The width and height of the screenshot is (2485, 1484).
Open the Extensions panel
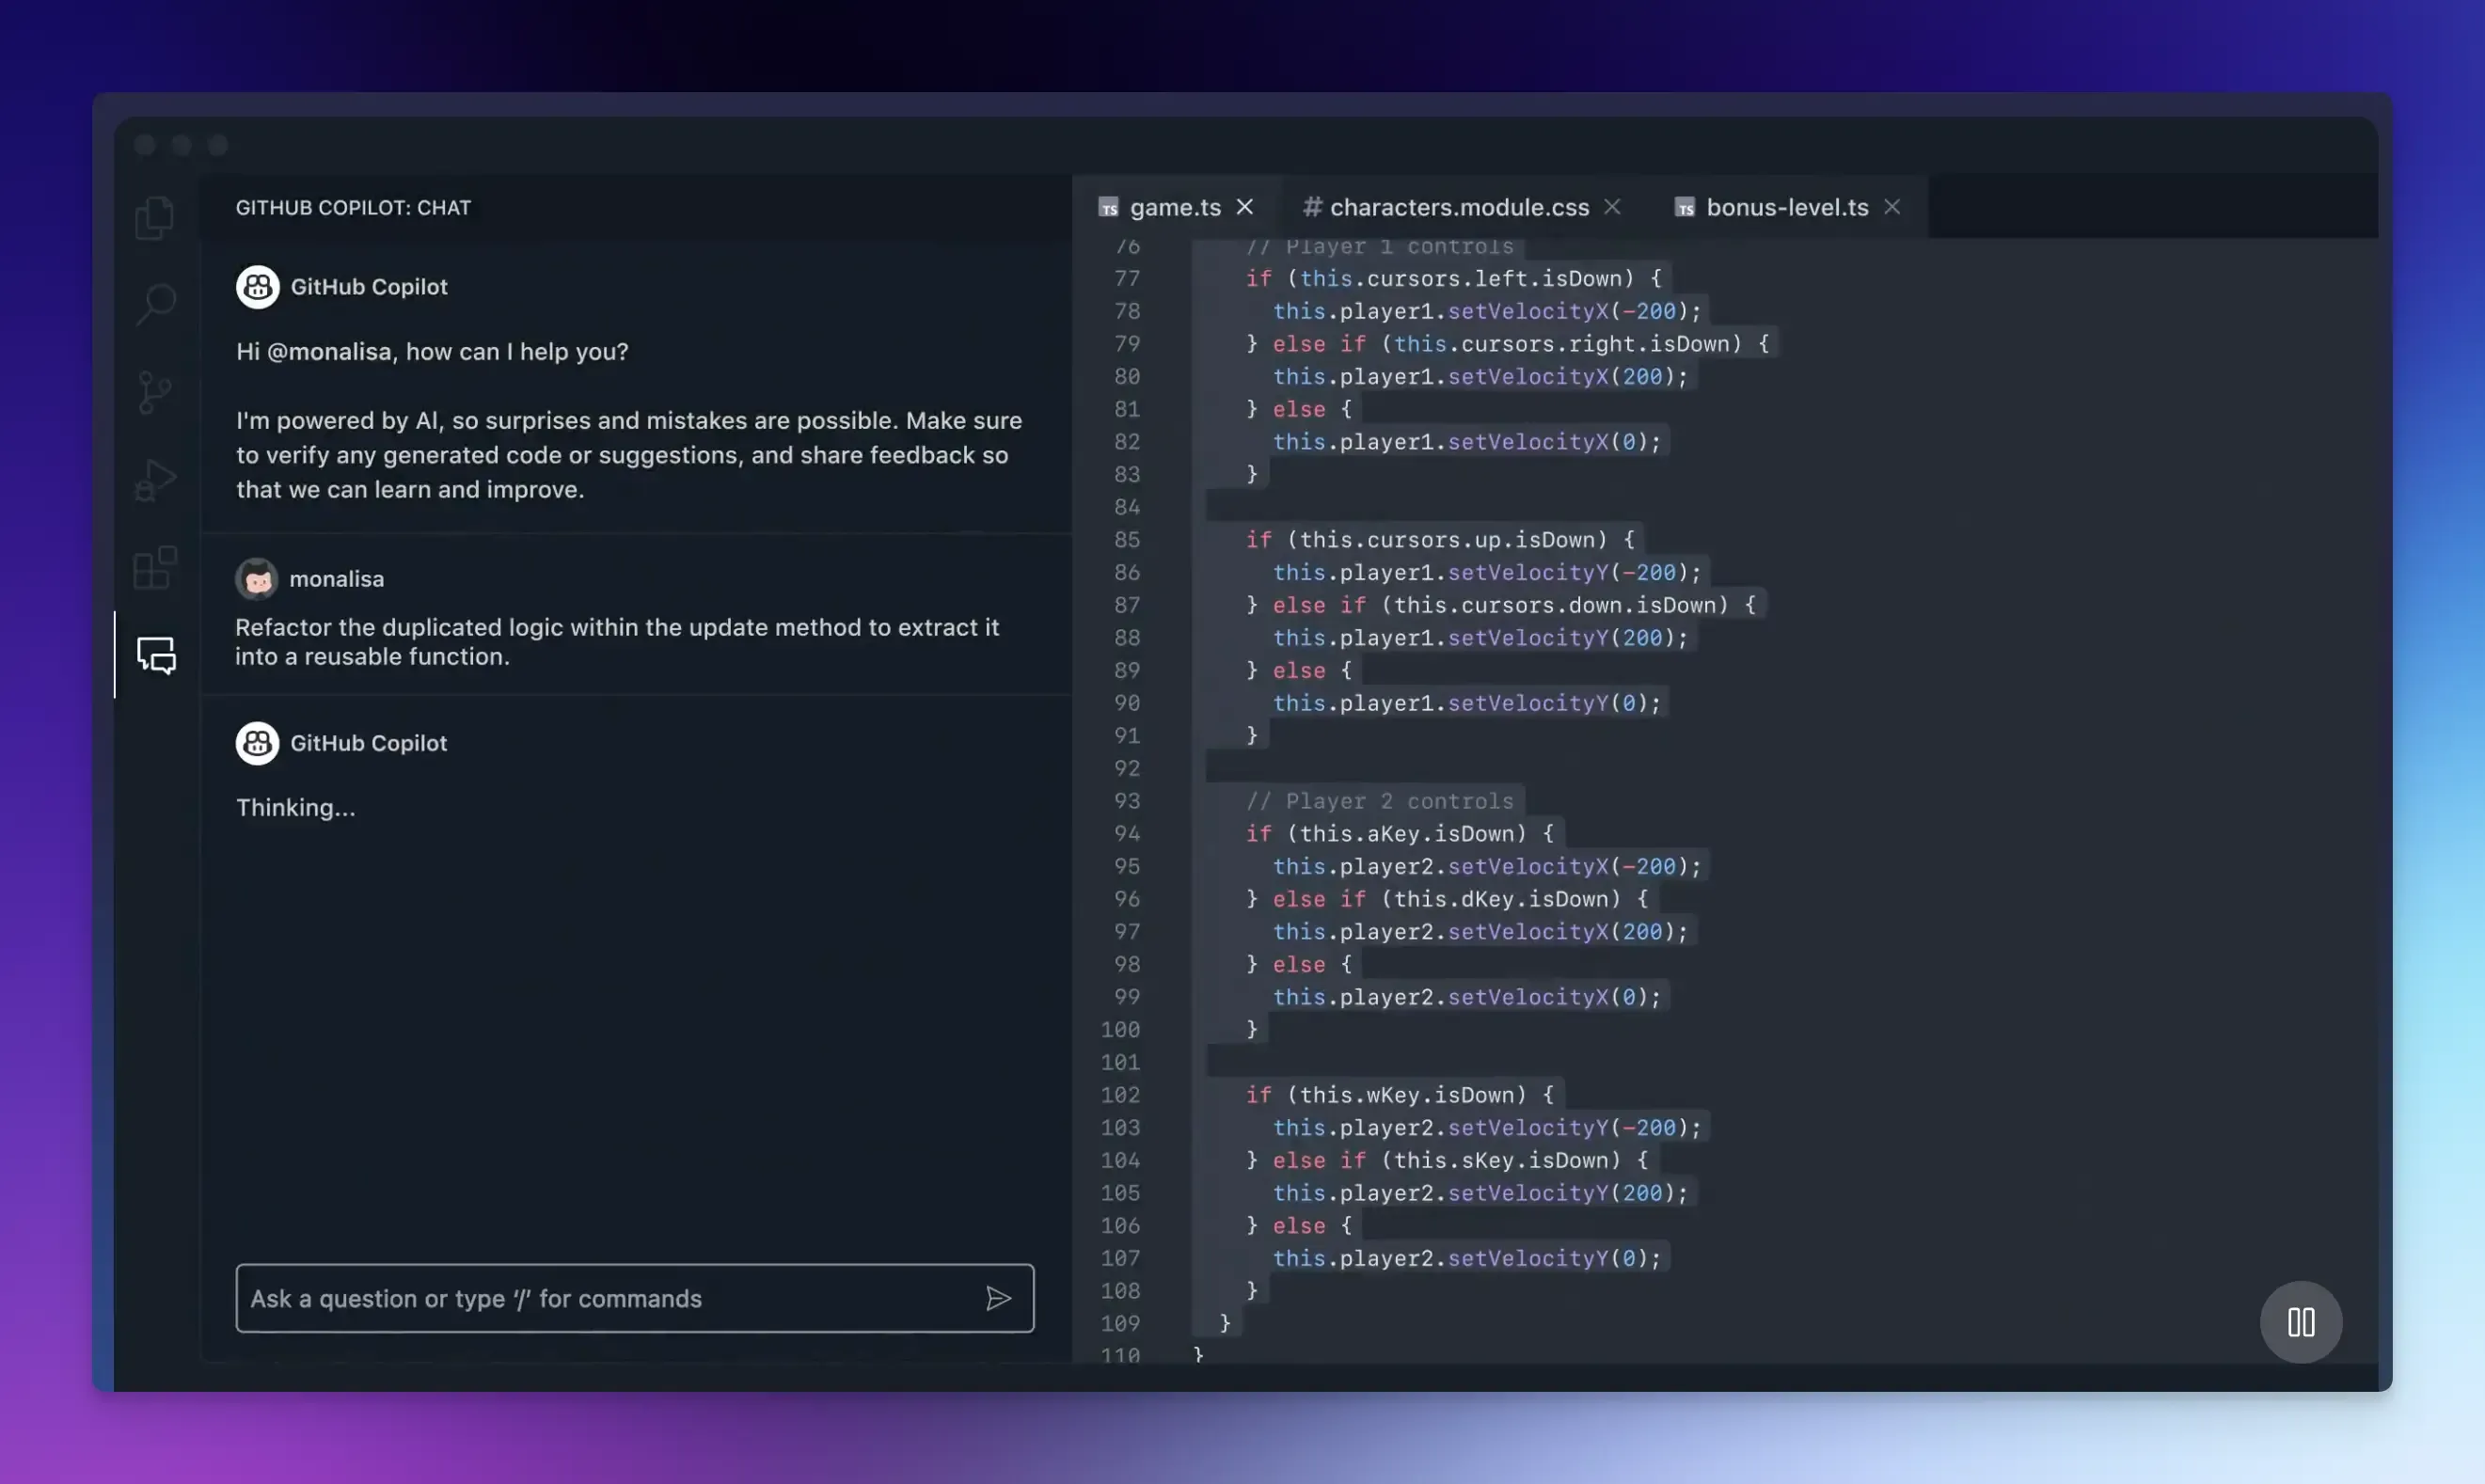pyautogui.click(x=156, y=568)
